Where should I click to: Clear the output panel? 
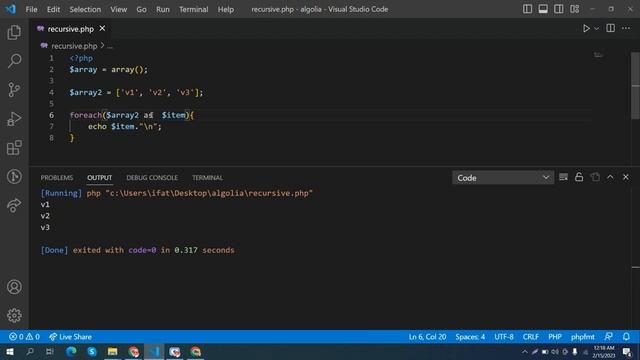tap(563, 177)
